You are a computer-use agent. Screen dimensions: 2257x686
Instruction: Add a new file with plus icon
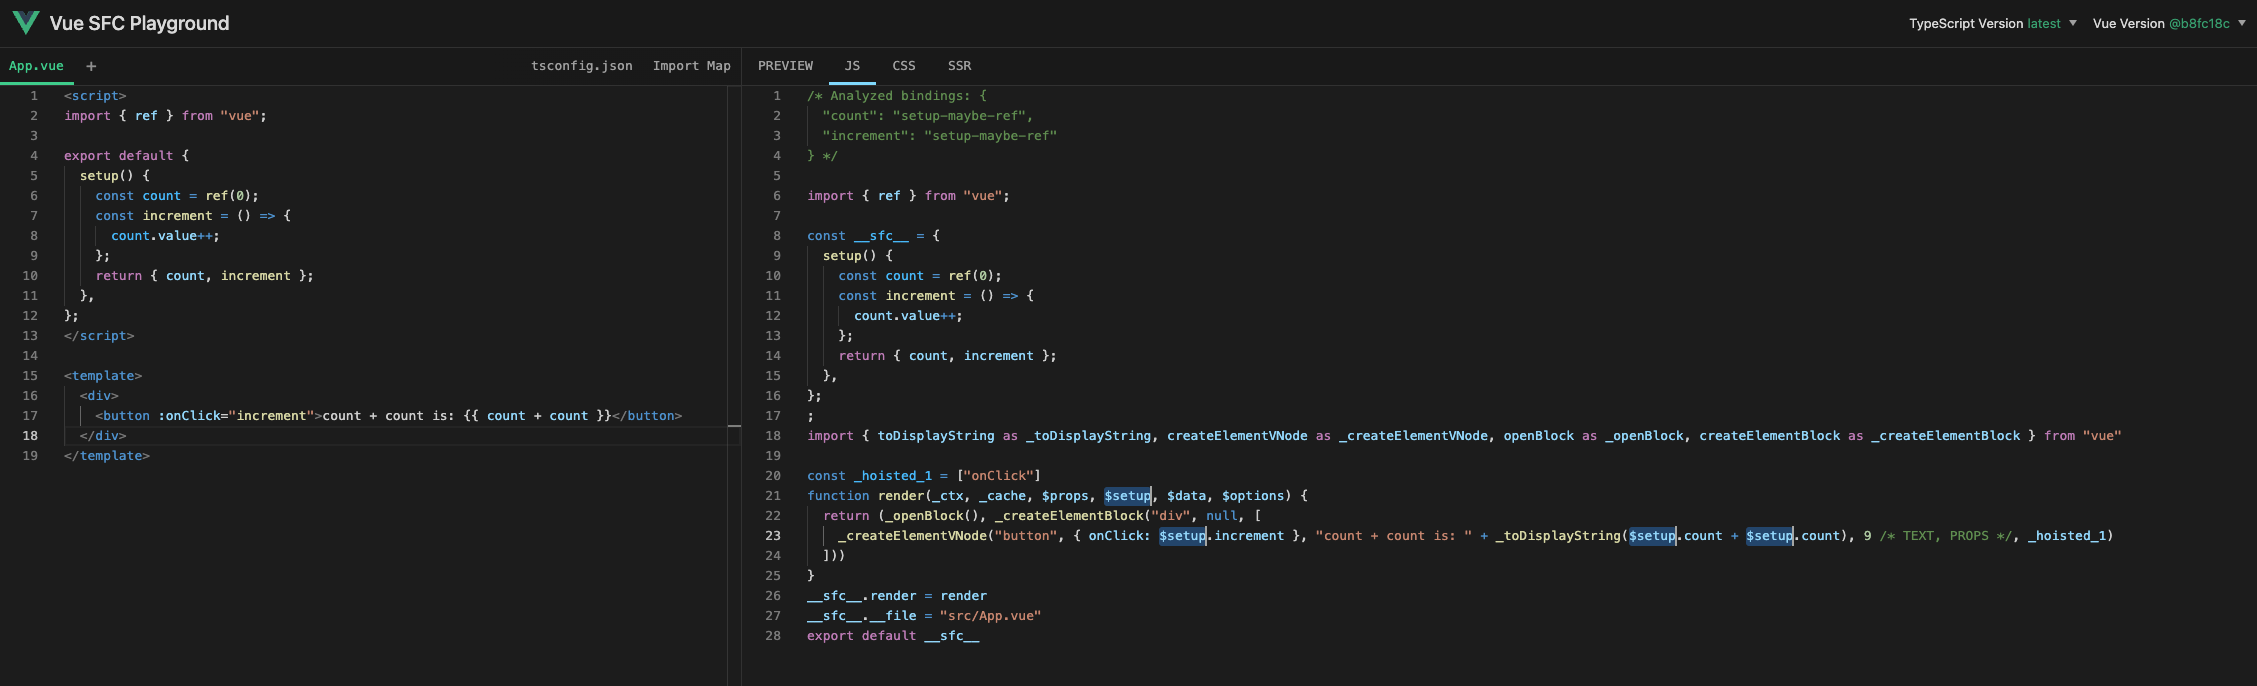(91, 66)
